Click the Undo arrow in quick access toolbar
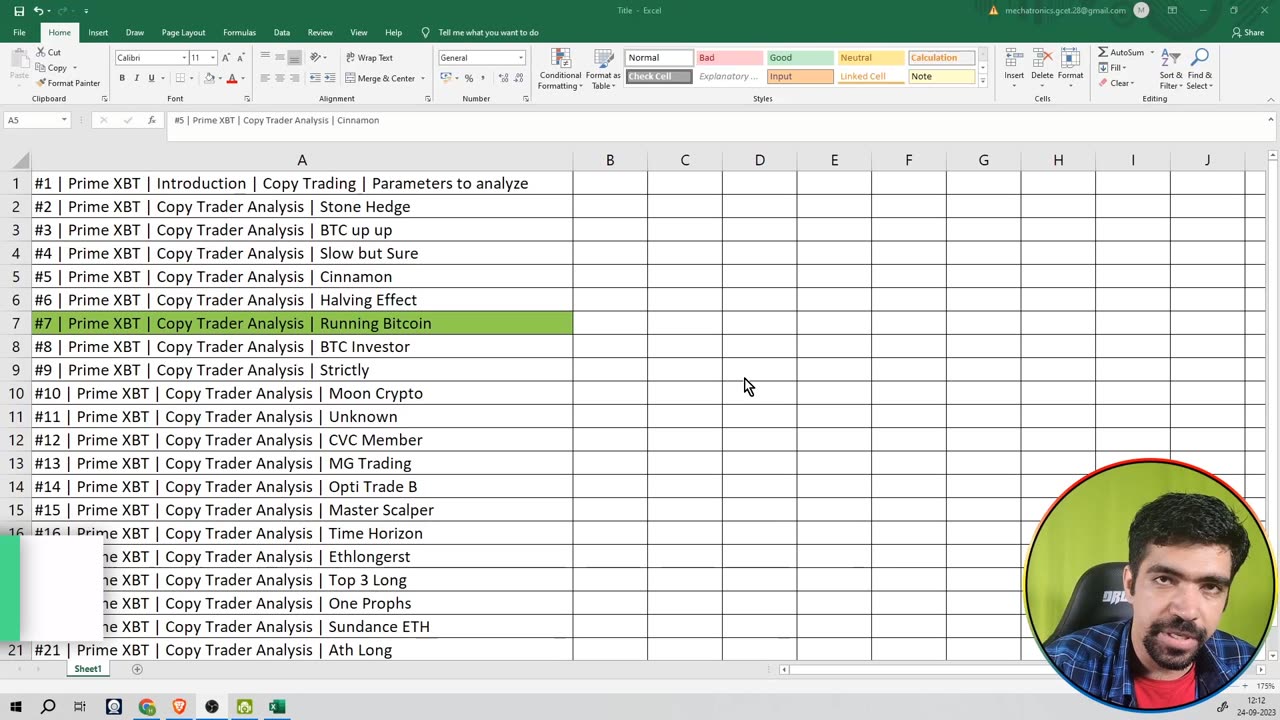The height and width of the screenshot is (720, 1280). [x=38, y=11]
